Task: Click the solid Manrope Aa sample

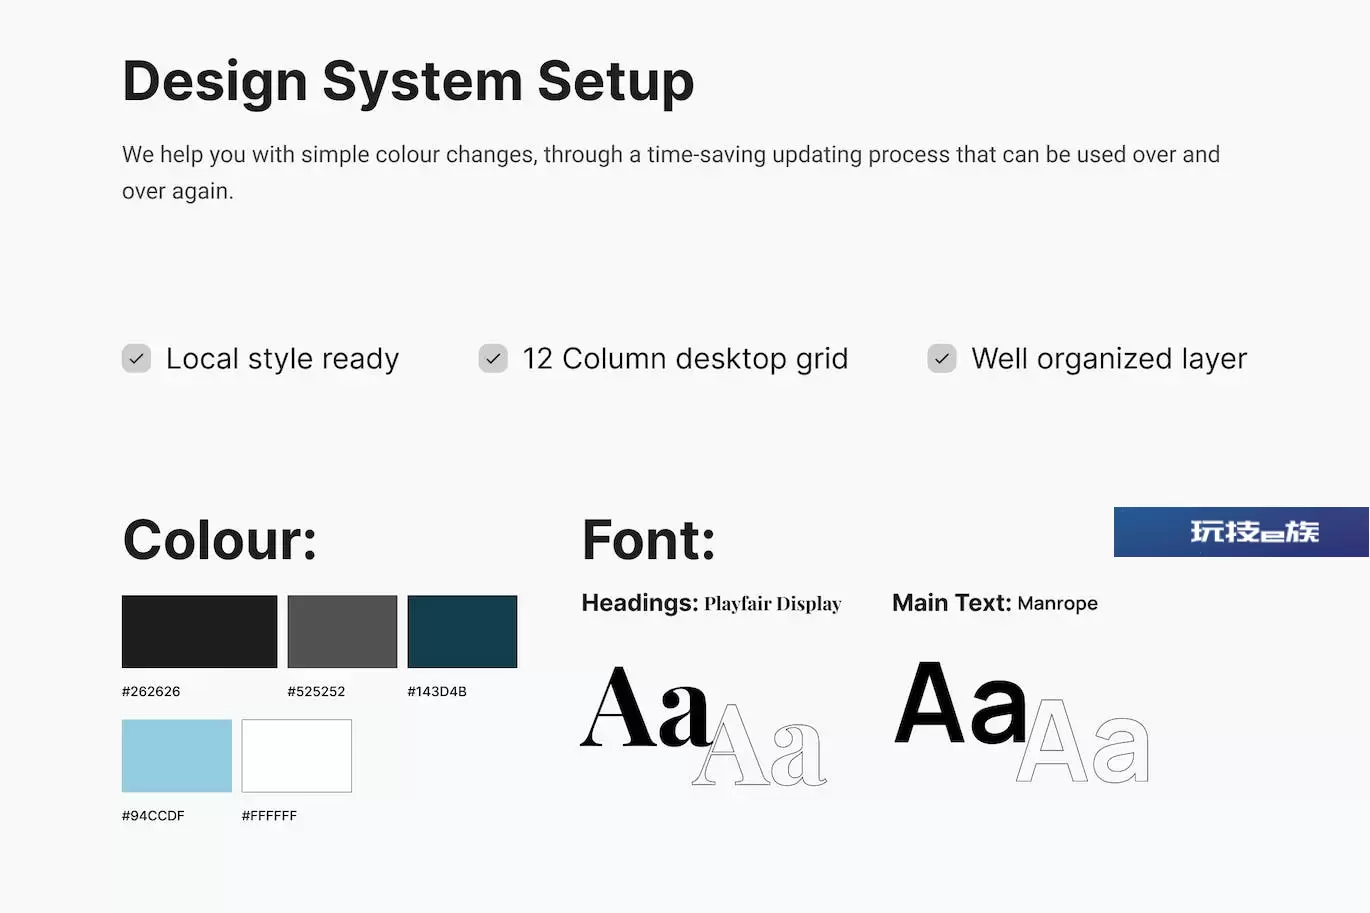Action: pyautogui.click(x=960, y=704)
